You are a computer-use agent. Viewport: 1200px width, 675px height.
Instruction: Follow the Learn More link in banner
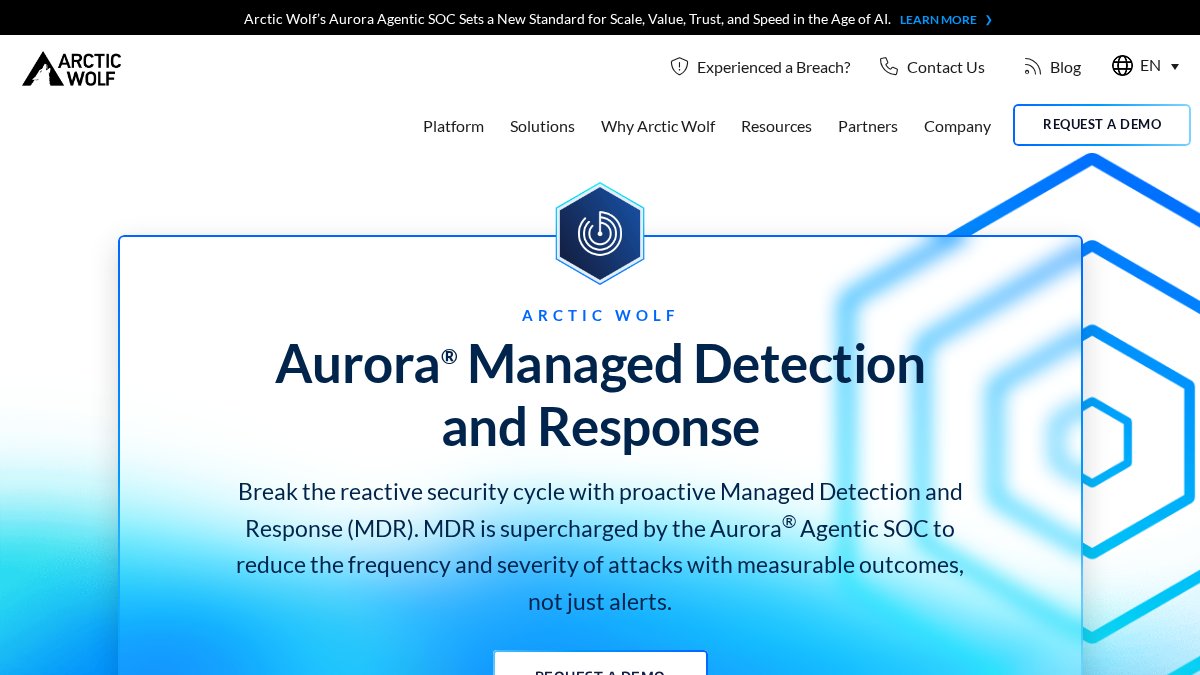click(938, 20)
